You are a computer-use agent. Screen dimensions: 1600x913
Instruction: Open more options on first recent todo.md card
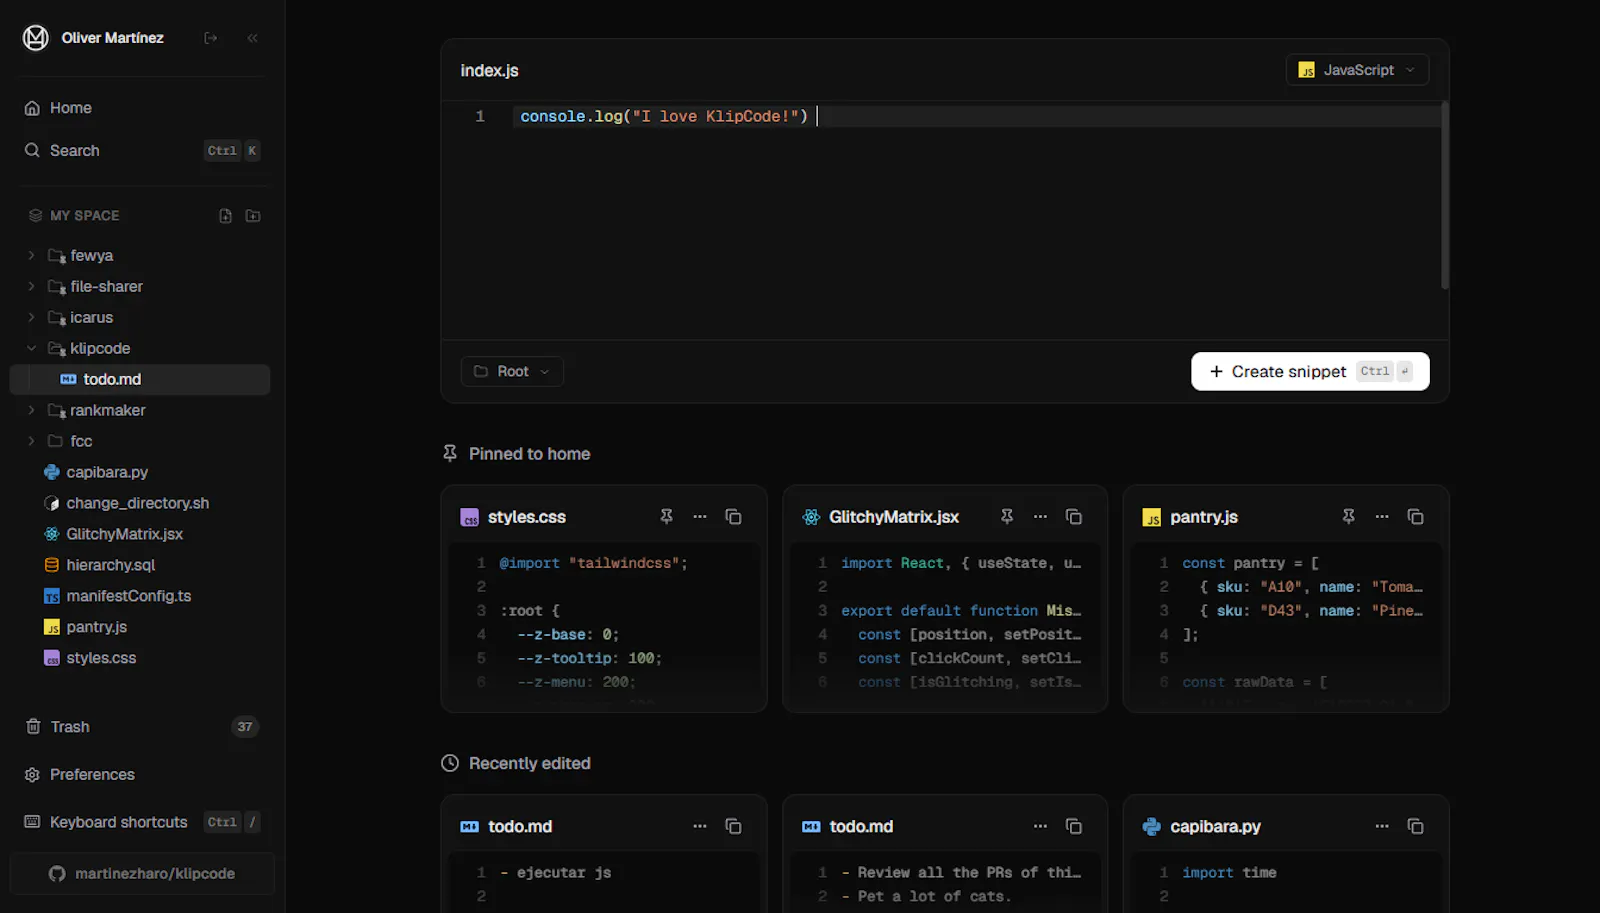click(x=700, y=826)
